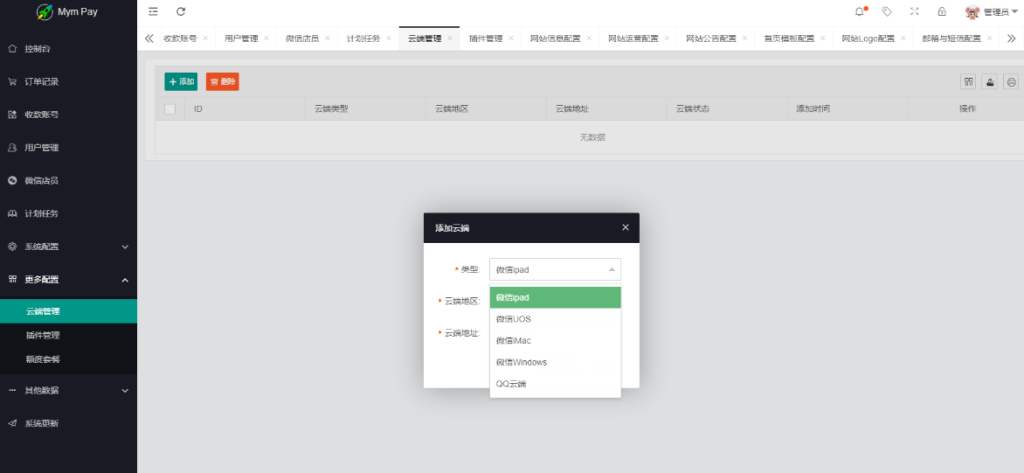The image size is (1024, 473).
Task: Close the 云端管理 tab
Action: 450,39
